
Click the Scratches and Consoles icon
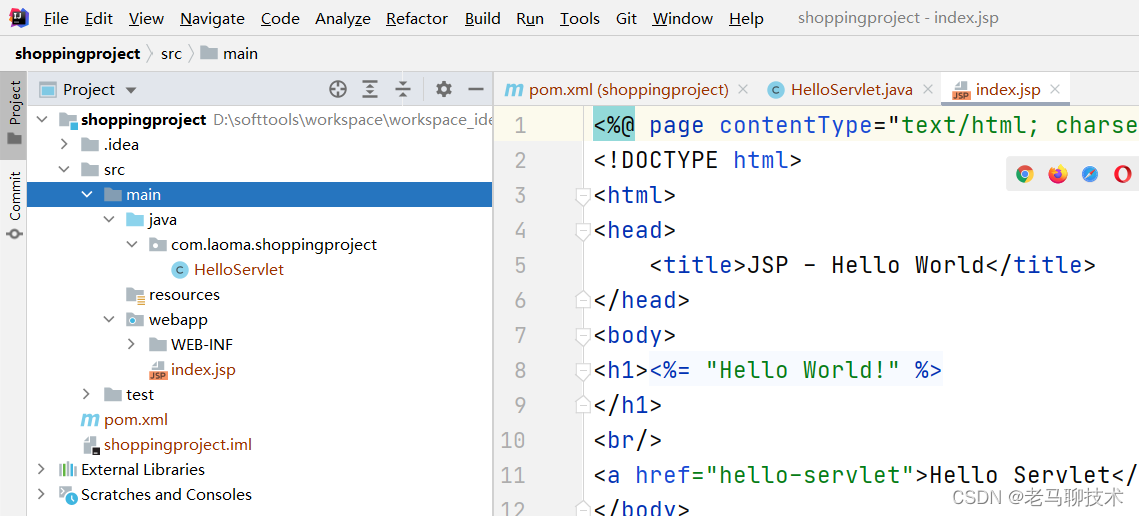pyautogui.click(x=68, y=495)
